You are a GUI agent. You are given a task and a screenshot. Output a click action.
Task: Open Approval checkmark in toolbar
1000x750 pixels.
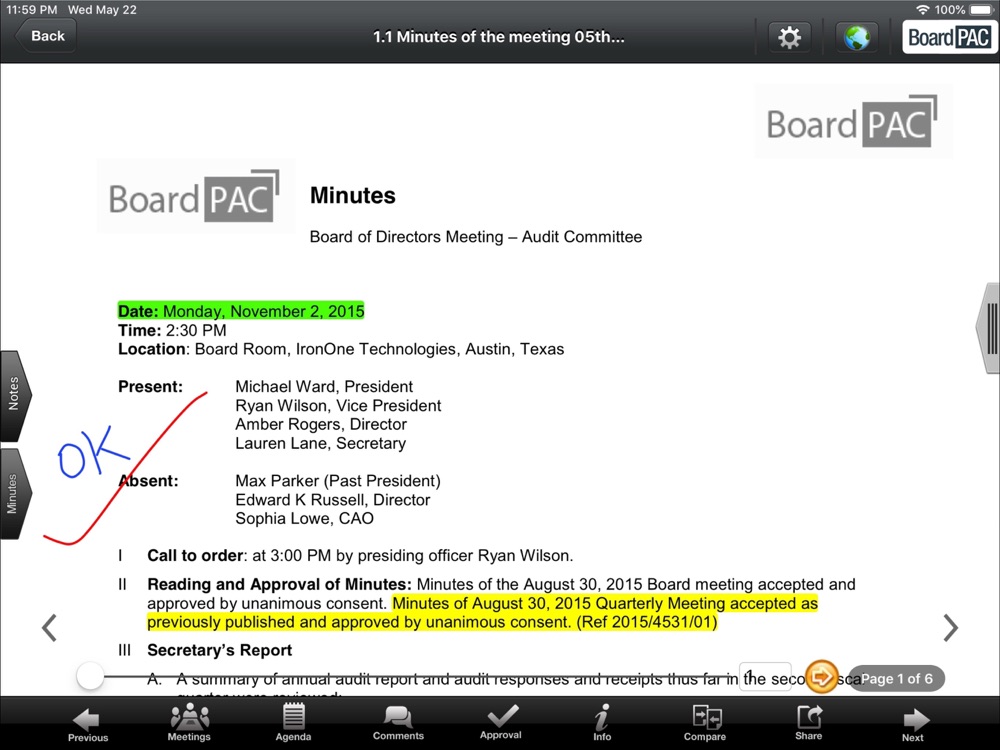click(x=501, y=723)
